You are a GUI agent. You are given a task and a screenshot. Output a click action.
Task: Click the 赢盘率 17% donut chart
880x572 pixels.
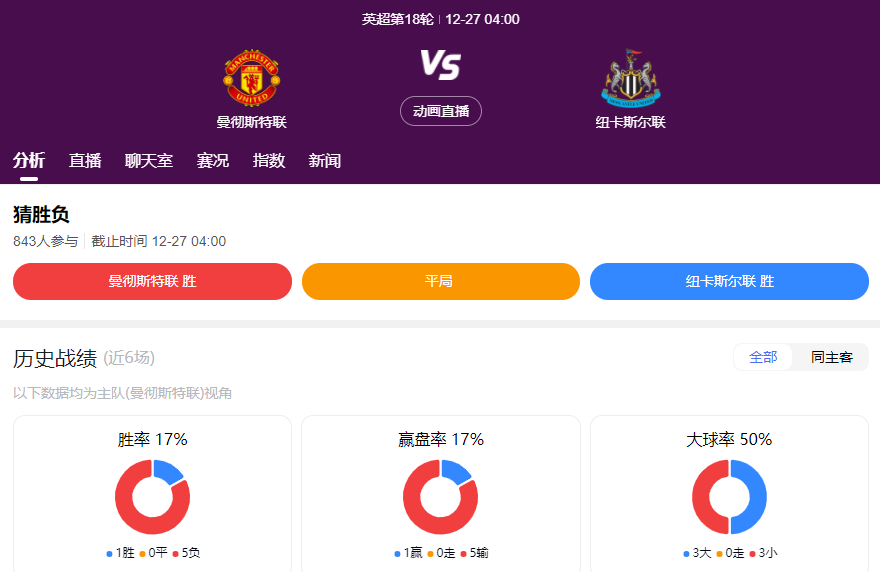pos(440,497)
